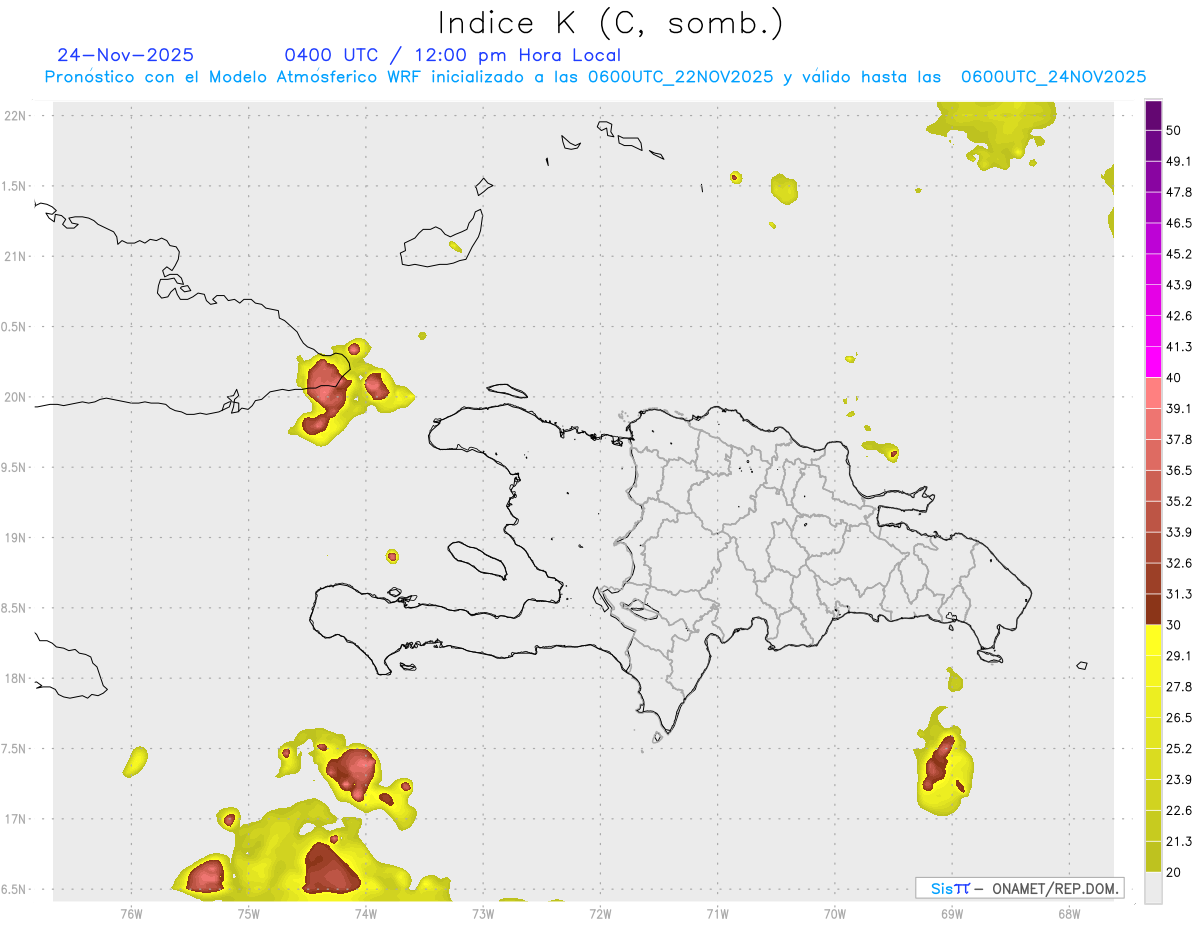Click the colorbar value "29.1"
1200x927 pixels.
click(x=1179, y=655)
